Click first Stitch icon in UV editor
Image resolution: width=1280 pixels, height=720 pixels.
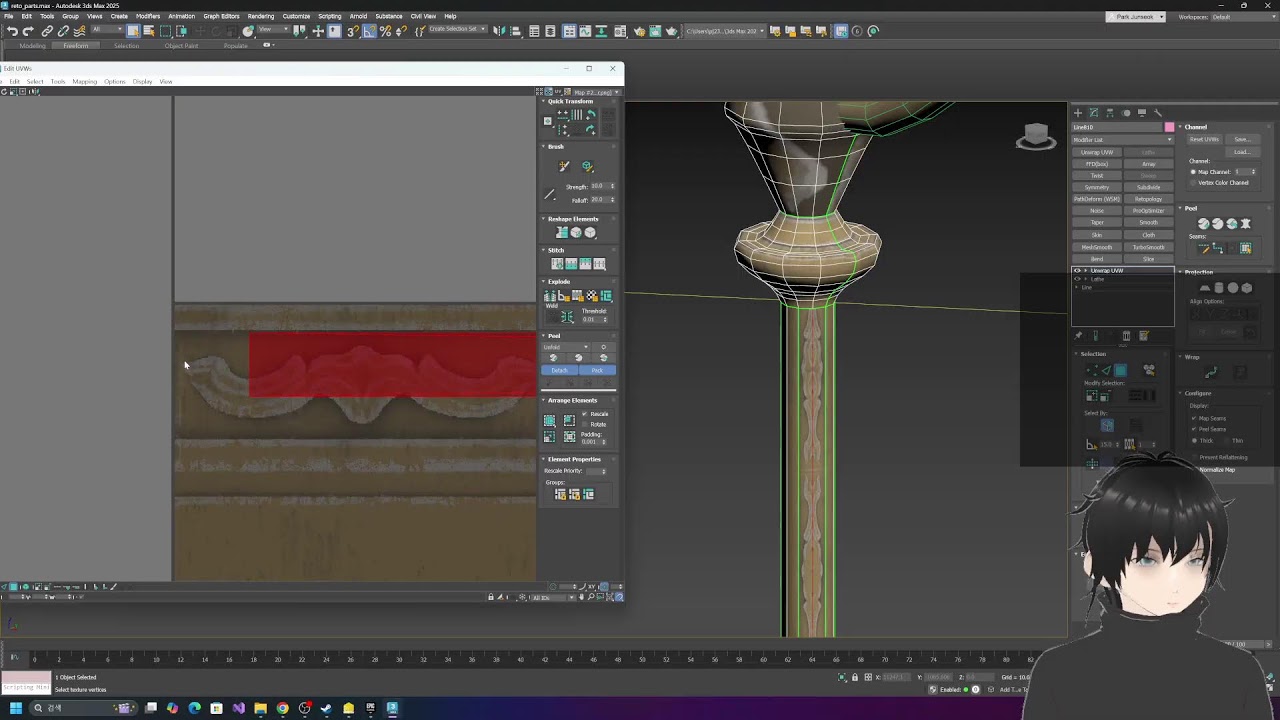tap(557, 264)
